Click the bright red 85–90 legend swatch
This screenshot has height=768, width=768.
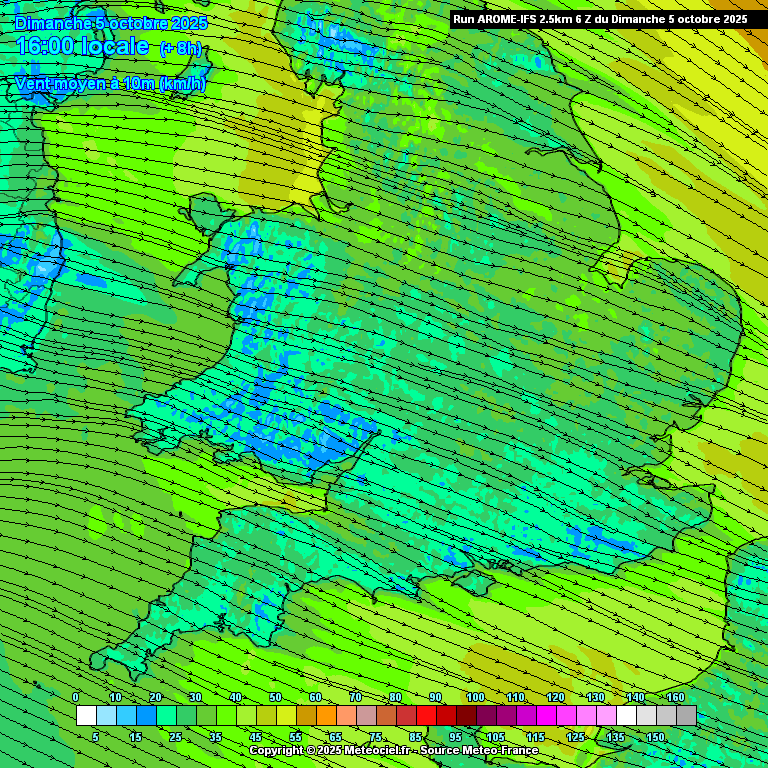(x=426, y=716)
